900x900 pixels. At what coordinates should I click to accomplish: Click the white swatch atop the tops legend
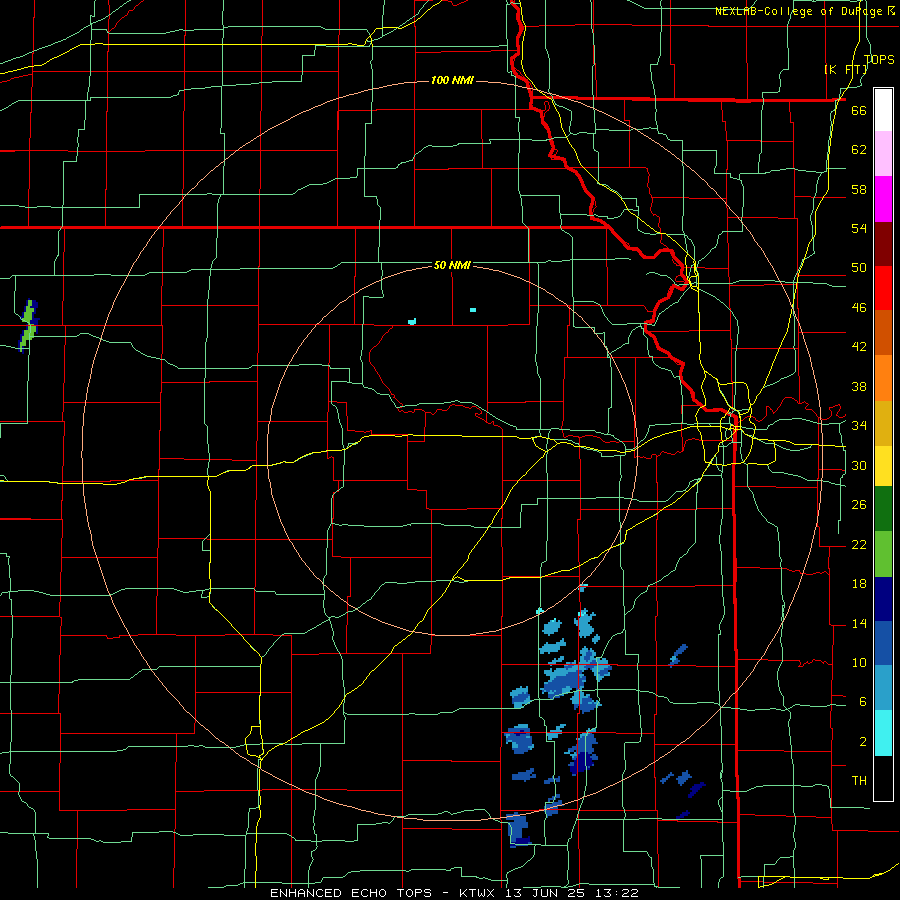pos(883,110)
